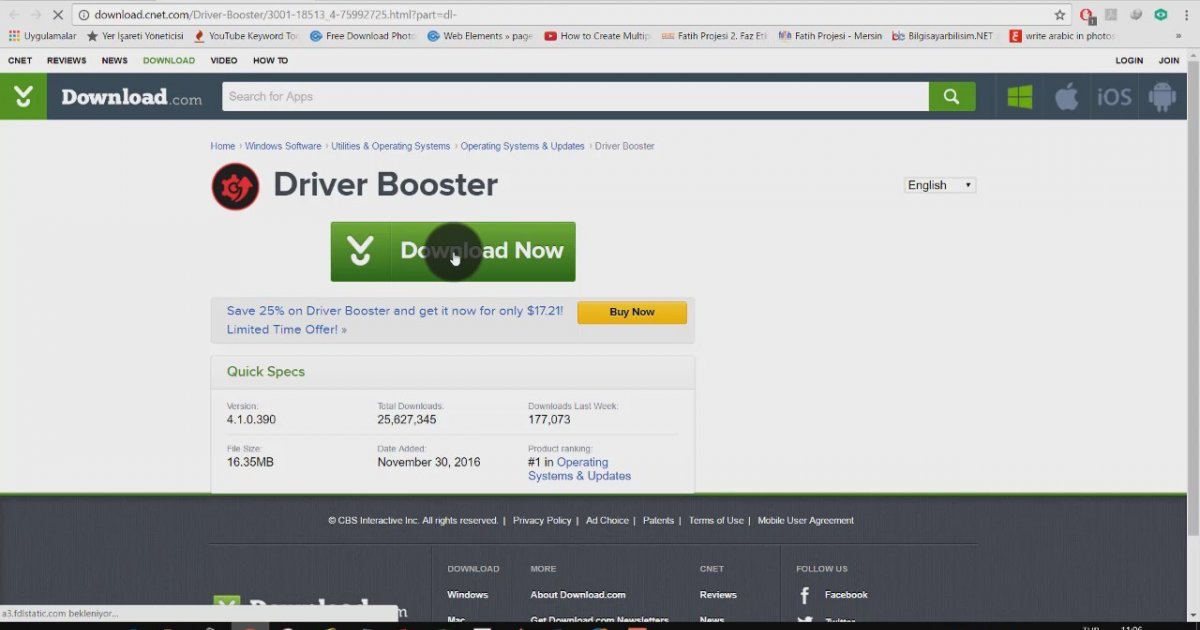Screen dimensions: 1200x630
Task: Open the Fatih Projesi 2. Faz bookmark
Action: 714,36
